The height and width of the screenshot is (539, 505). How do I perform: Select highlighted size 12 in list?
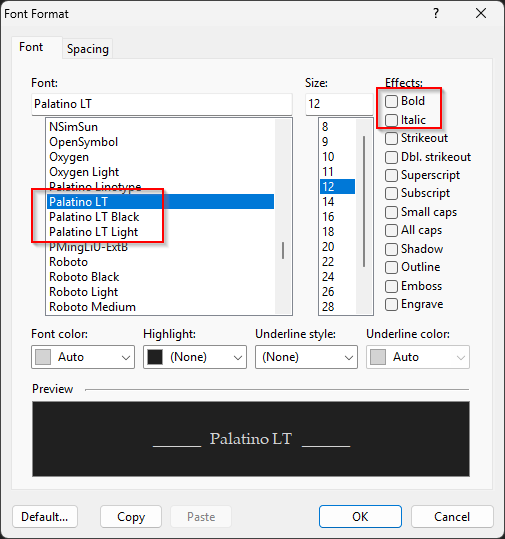tap(338, 187)
